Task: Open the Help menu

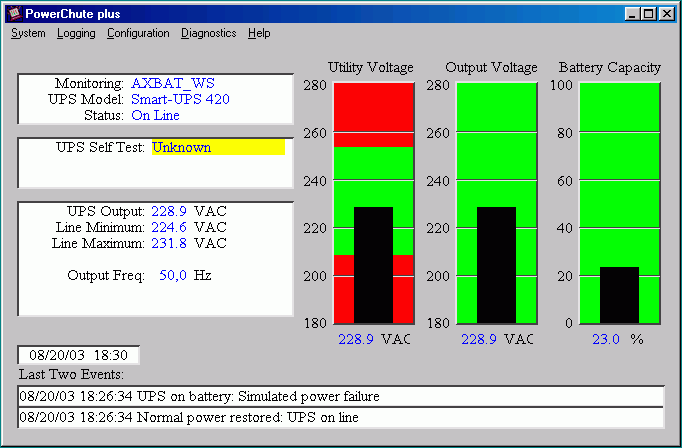Action: pos(259,33)
